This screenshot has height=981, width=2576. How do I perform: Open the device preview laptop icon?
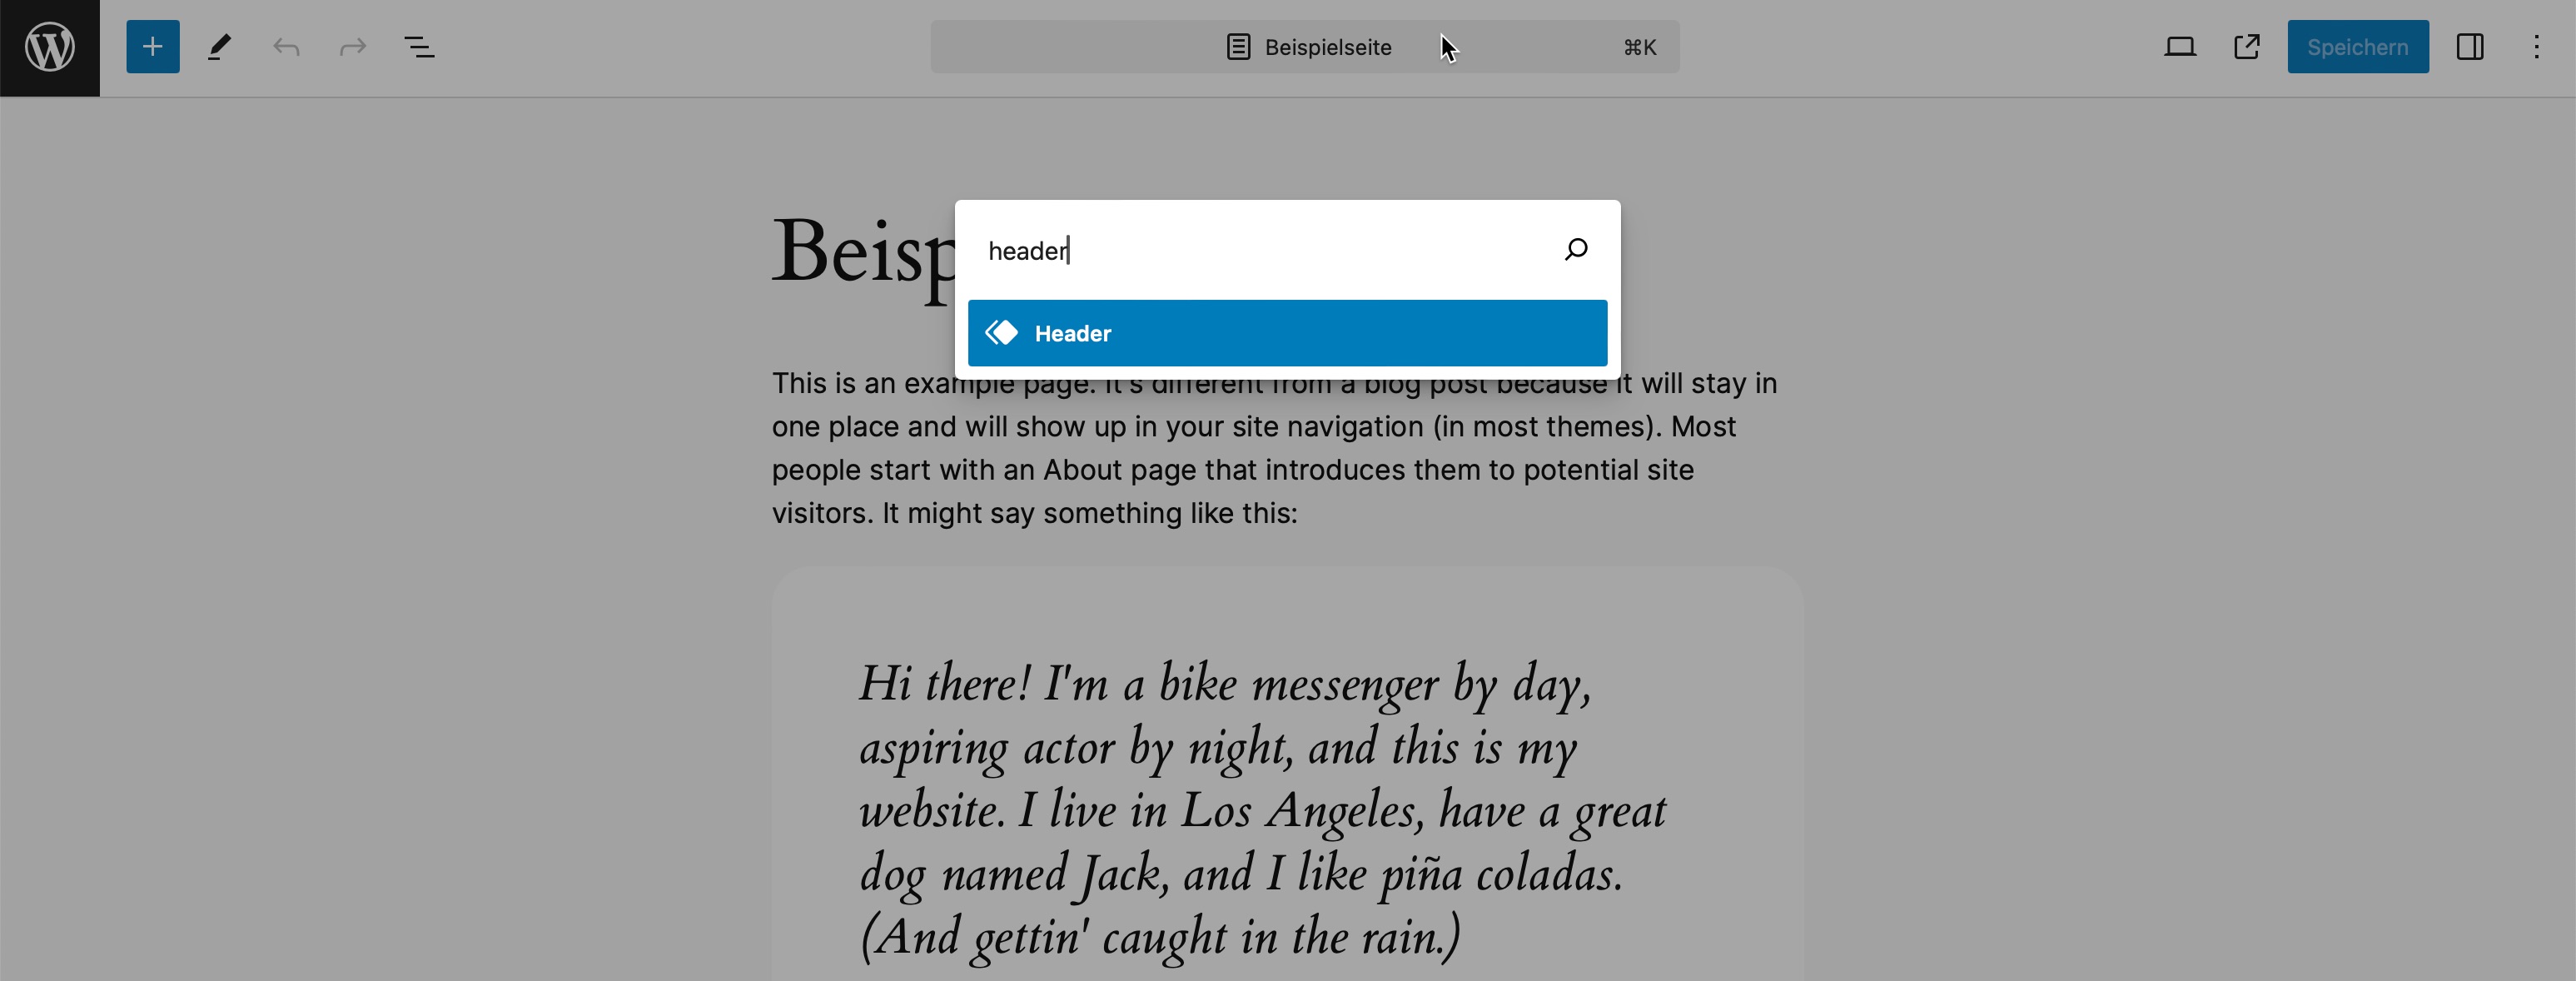[x=2180, y=47]
